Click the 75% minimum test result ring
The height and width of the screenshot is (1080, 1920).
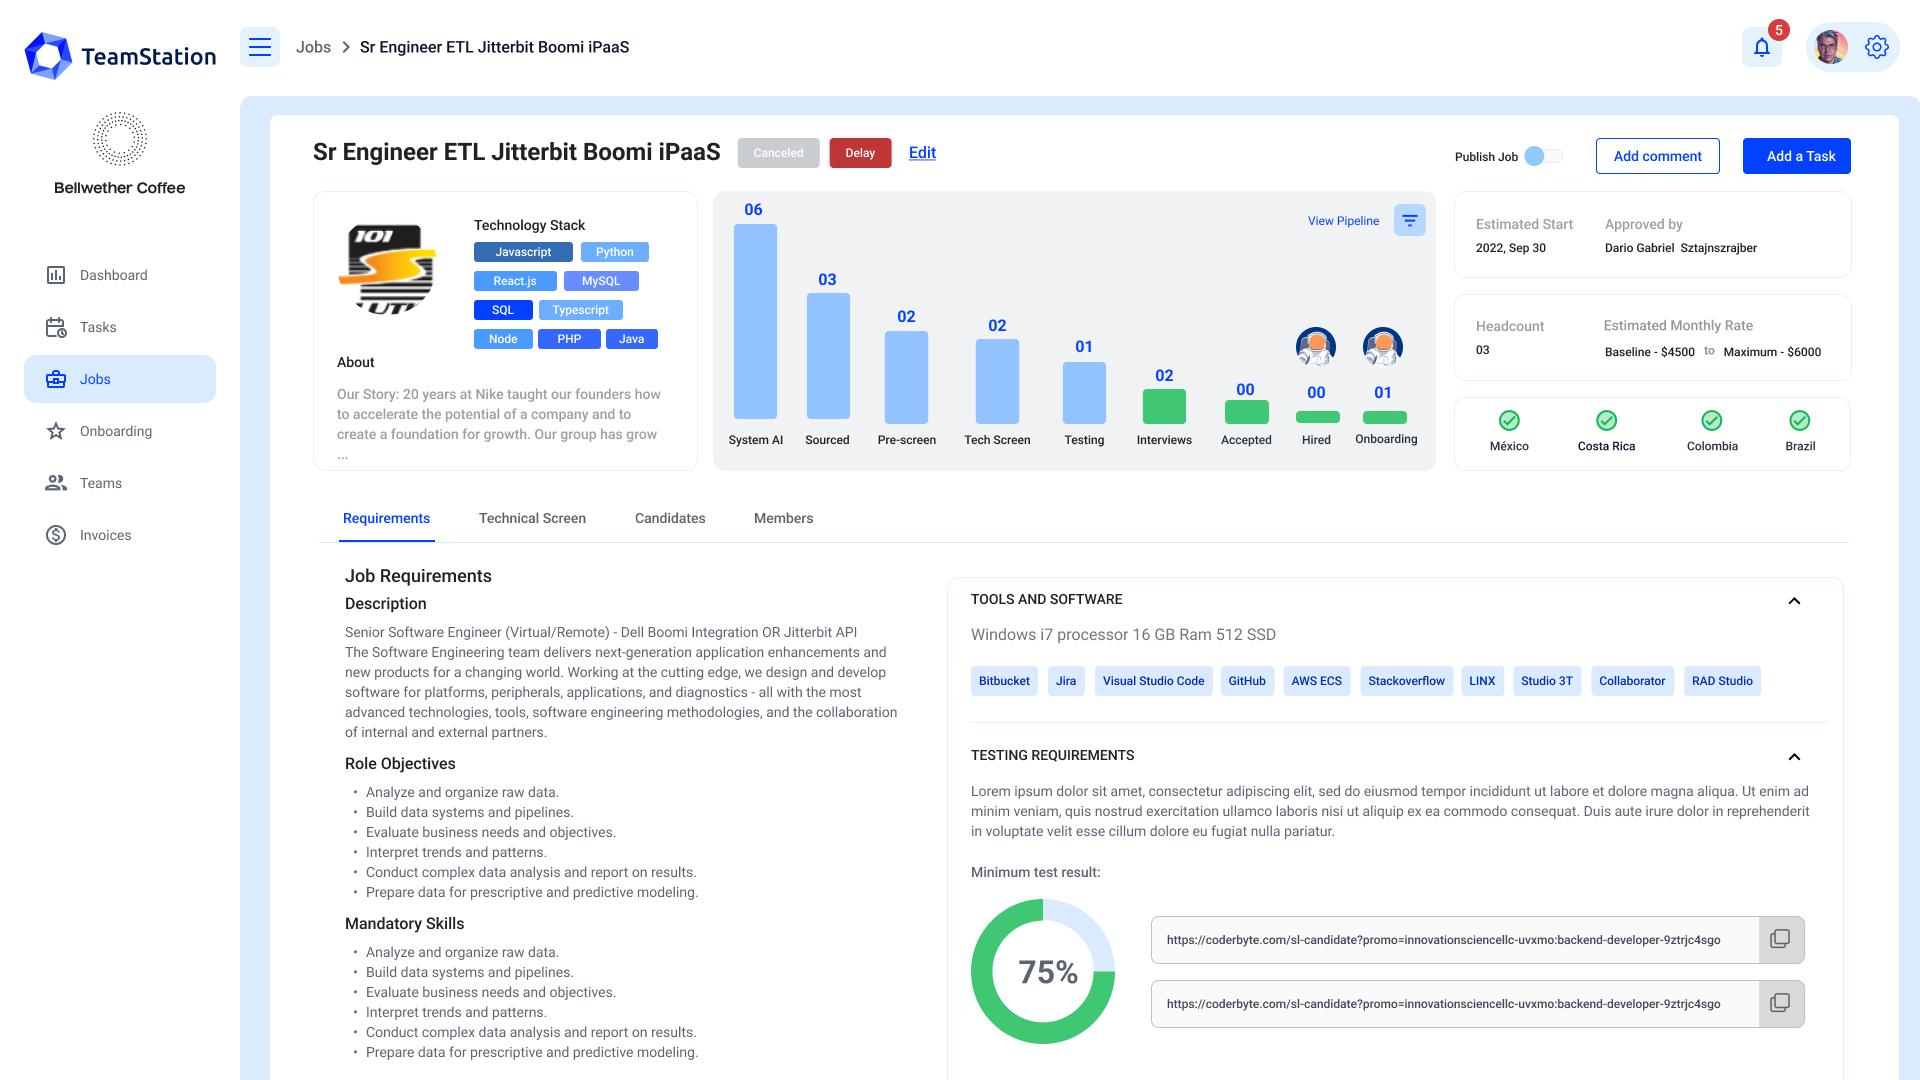point(1043,971)
